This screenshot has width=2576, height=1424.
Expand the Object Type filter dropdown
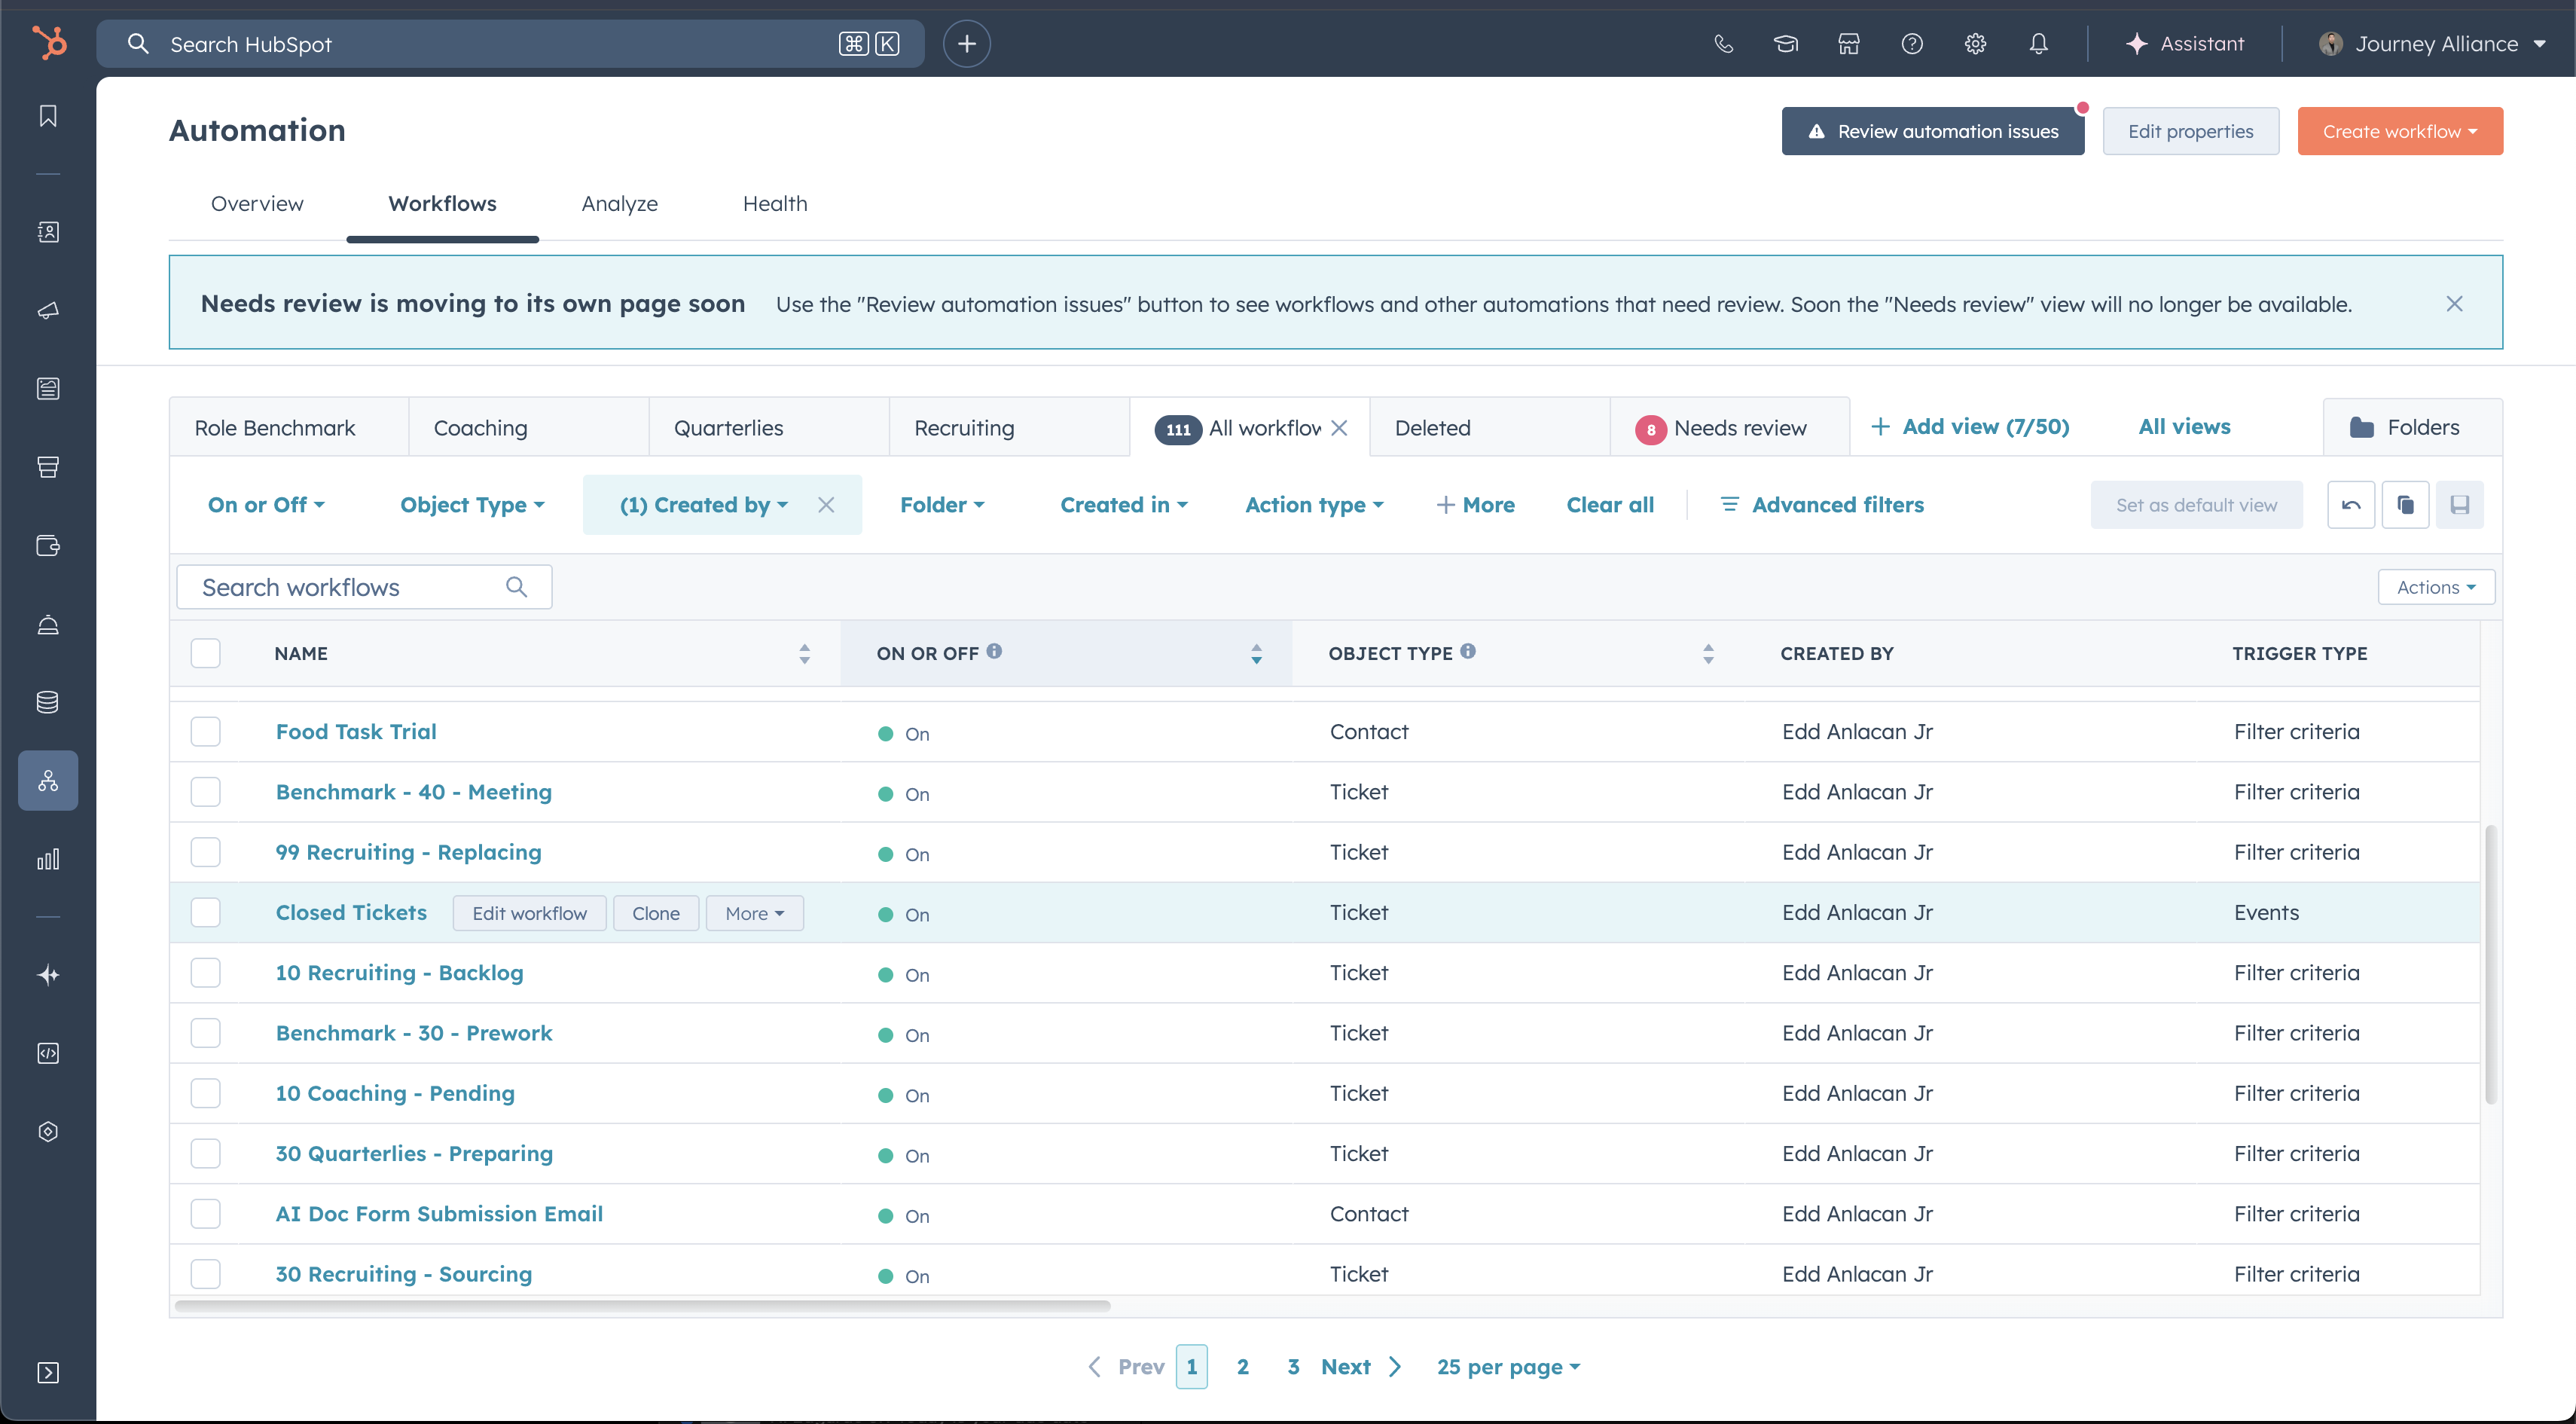click(472, 505)
